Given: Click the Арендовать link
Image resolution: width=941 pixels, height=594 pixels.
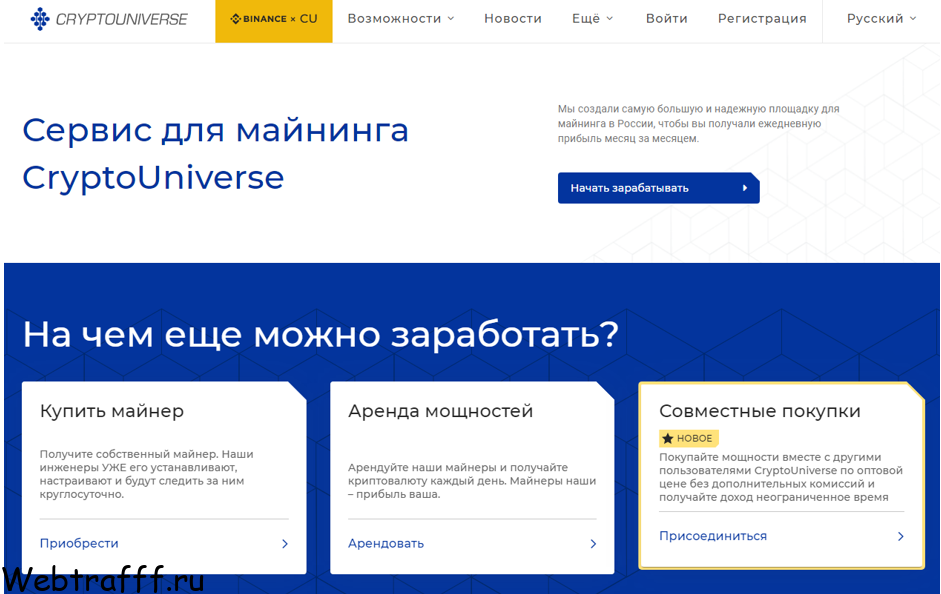Looking at the screenshot, I should 386,543.
